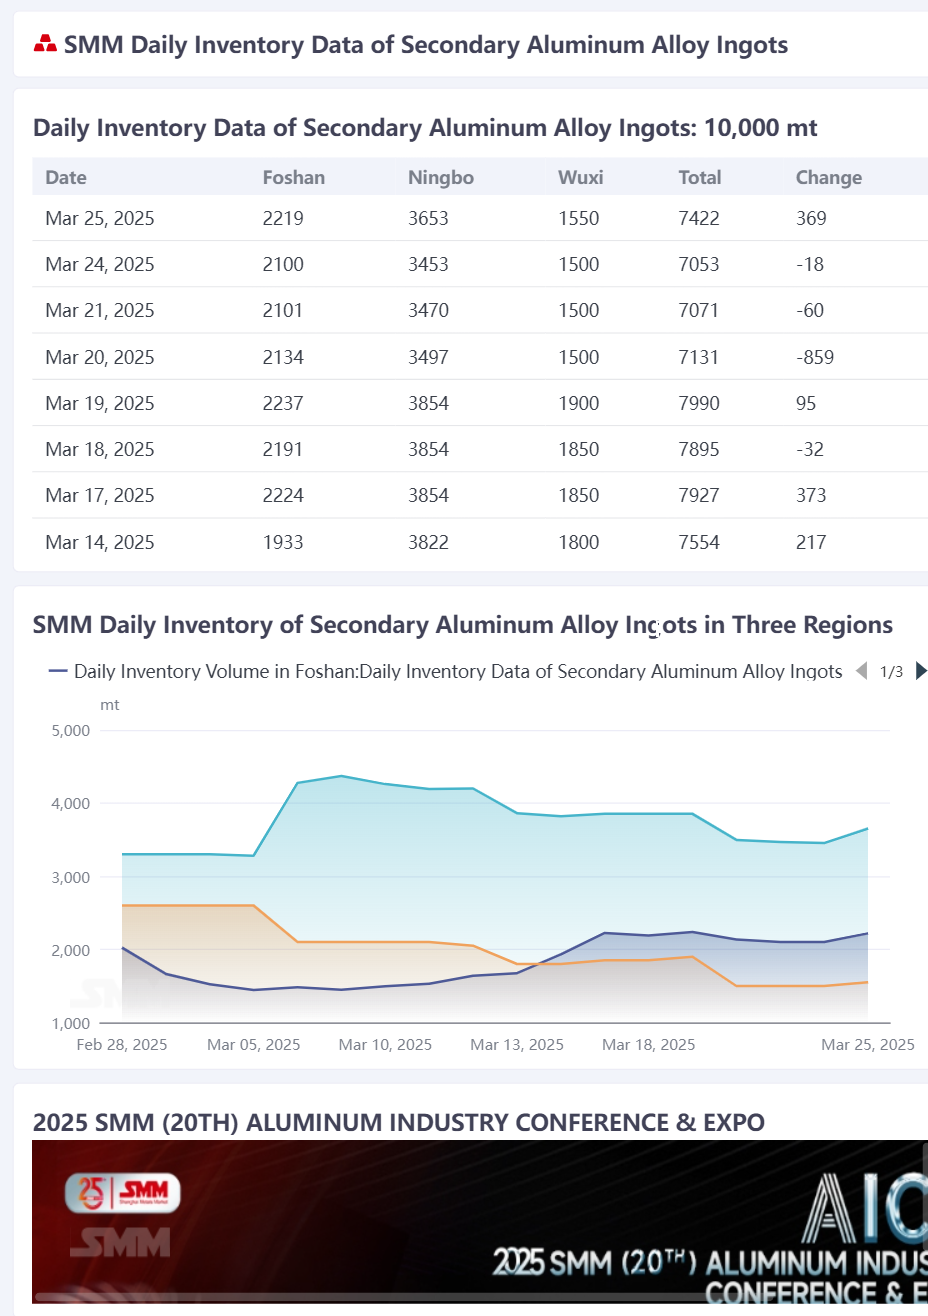Click the legend page indicator 1/3
The image size is (928, 1316).
(892, 672)
